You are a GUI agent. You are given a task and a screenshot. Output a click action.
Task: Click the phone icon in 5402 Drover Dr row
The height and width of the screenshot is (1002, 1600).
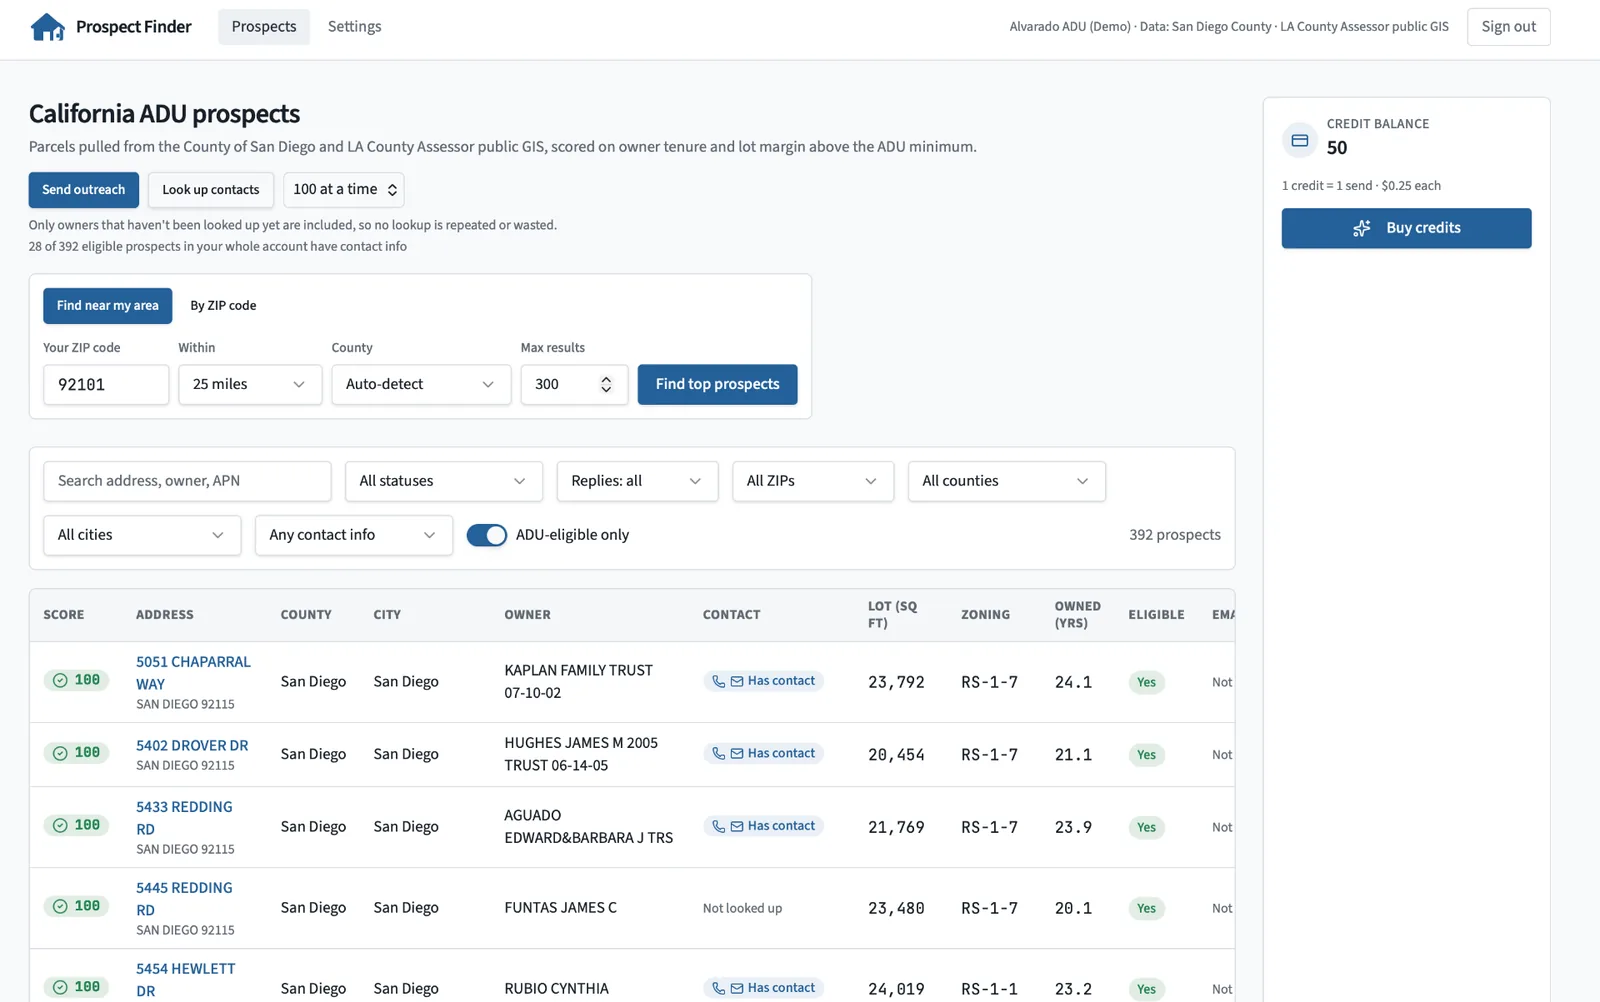(718, 754)
